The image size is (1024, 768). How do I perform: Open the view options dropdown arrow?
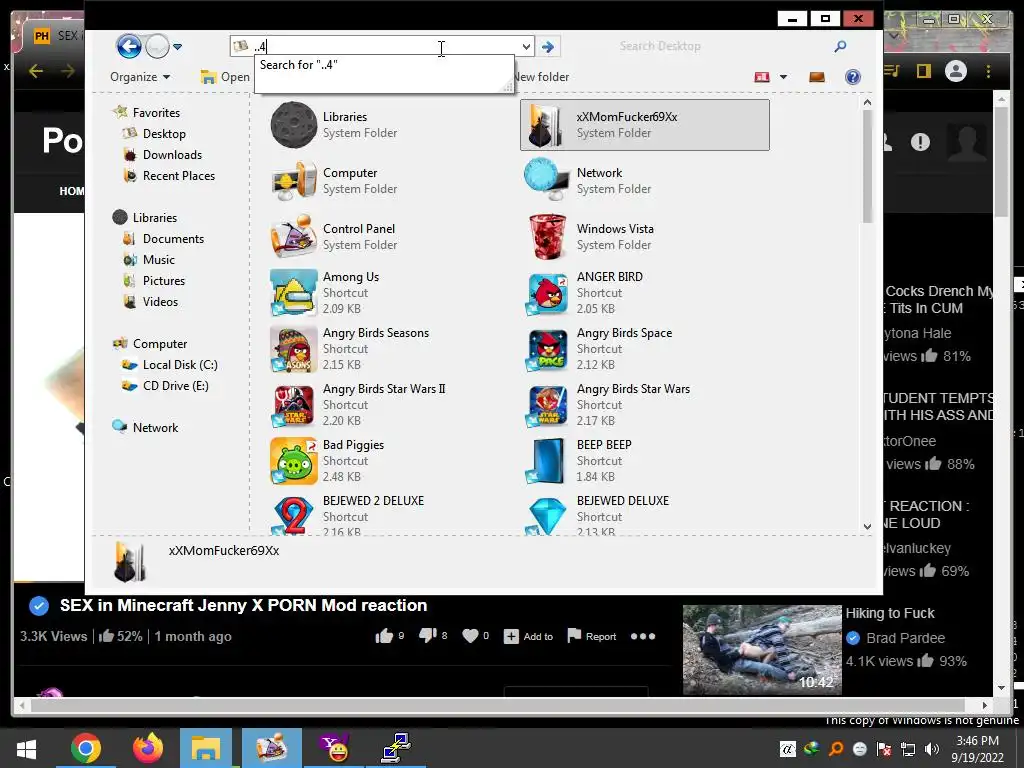783,77
